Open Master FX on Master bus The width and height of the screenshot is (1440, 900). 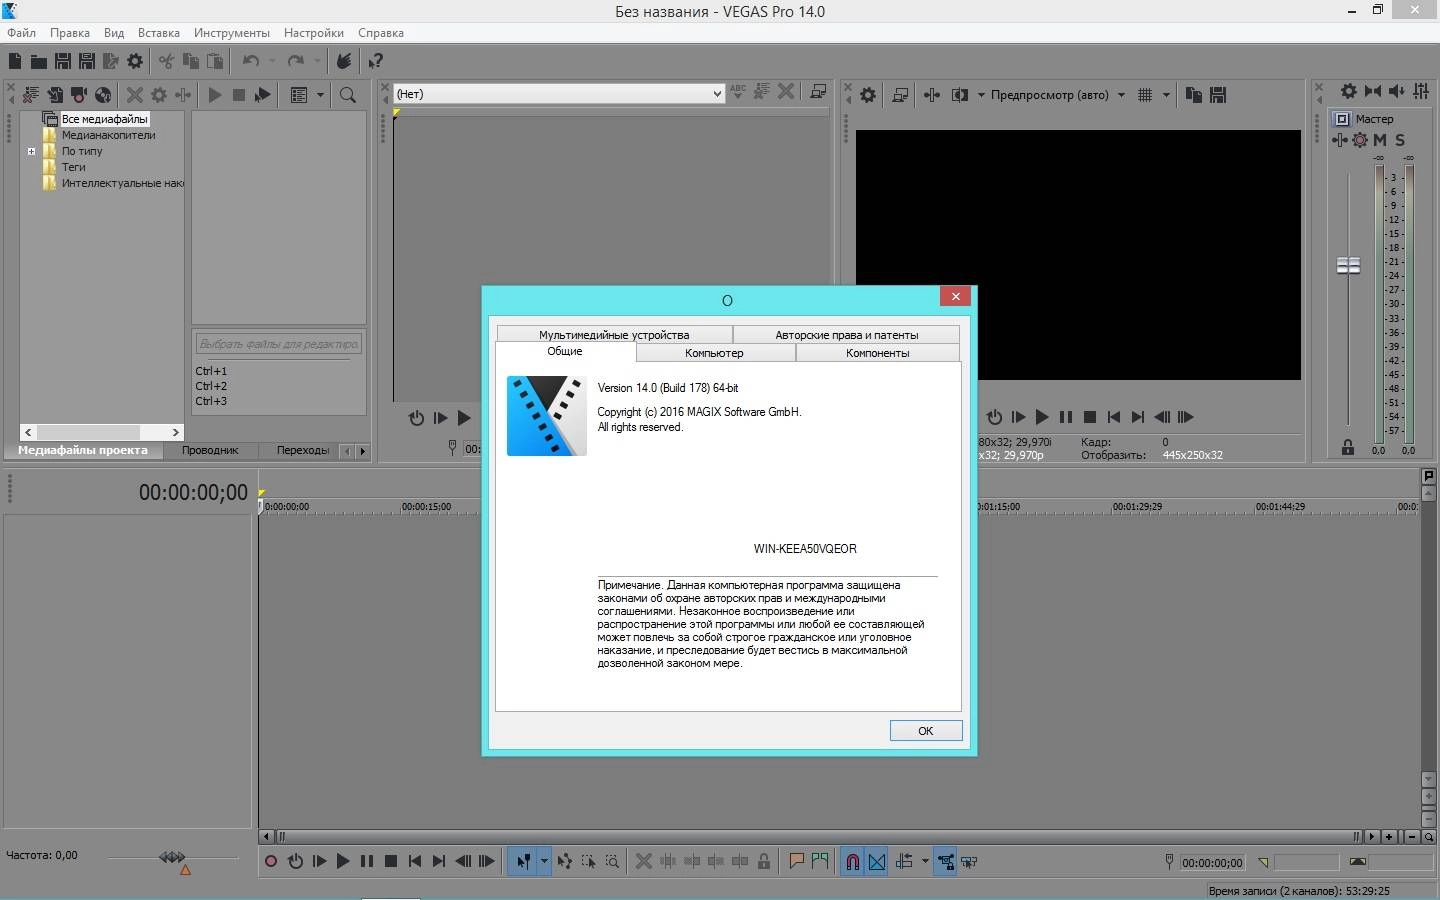(1340, 140)
